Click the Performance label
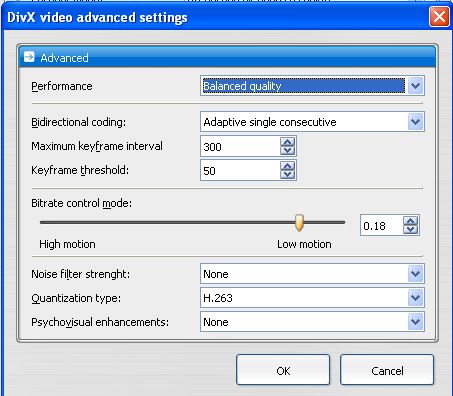This screenshot has height=396, width=453. pyautogui.click(x=62, y=86)
